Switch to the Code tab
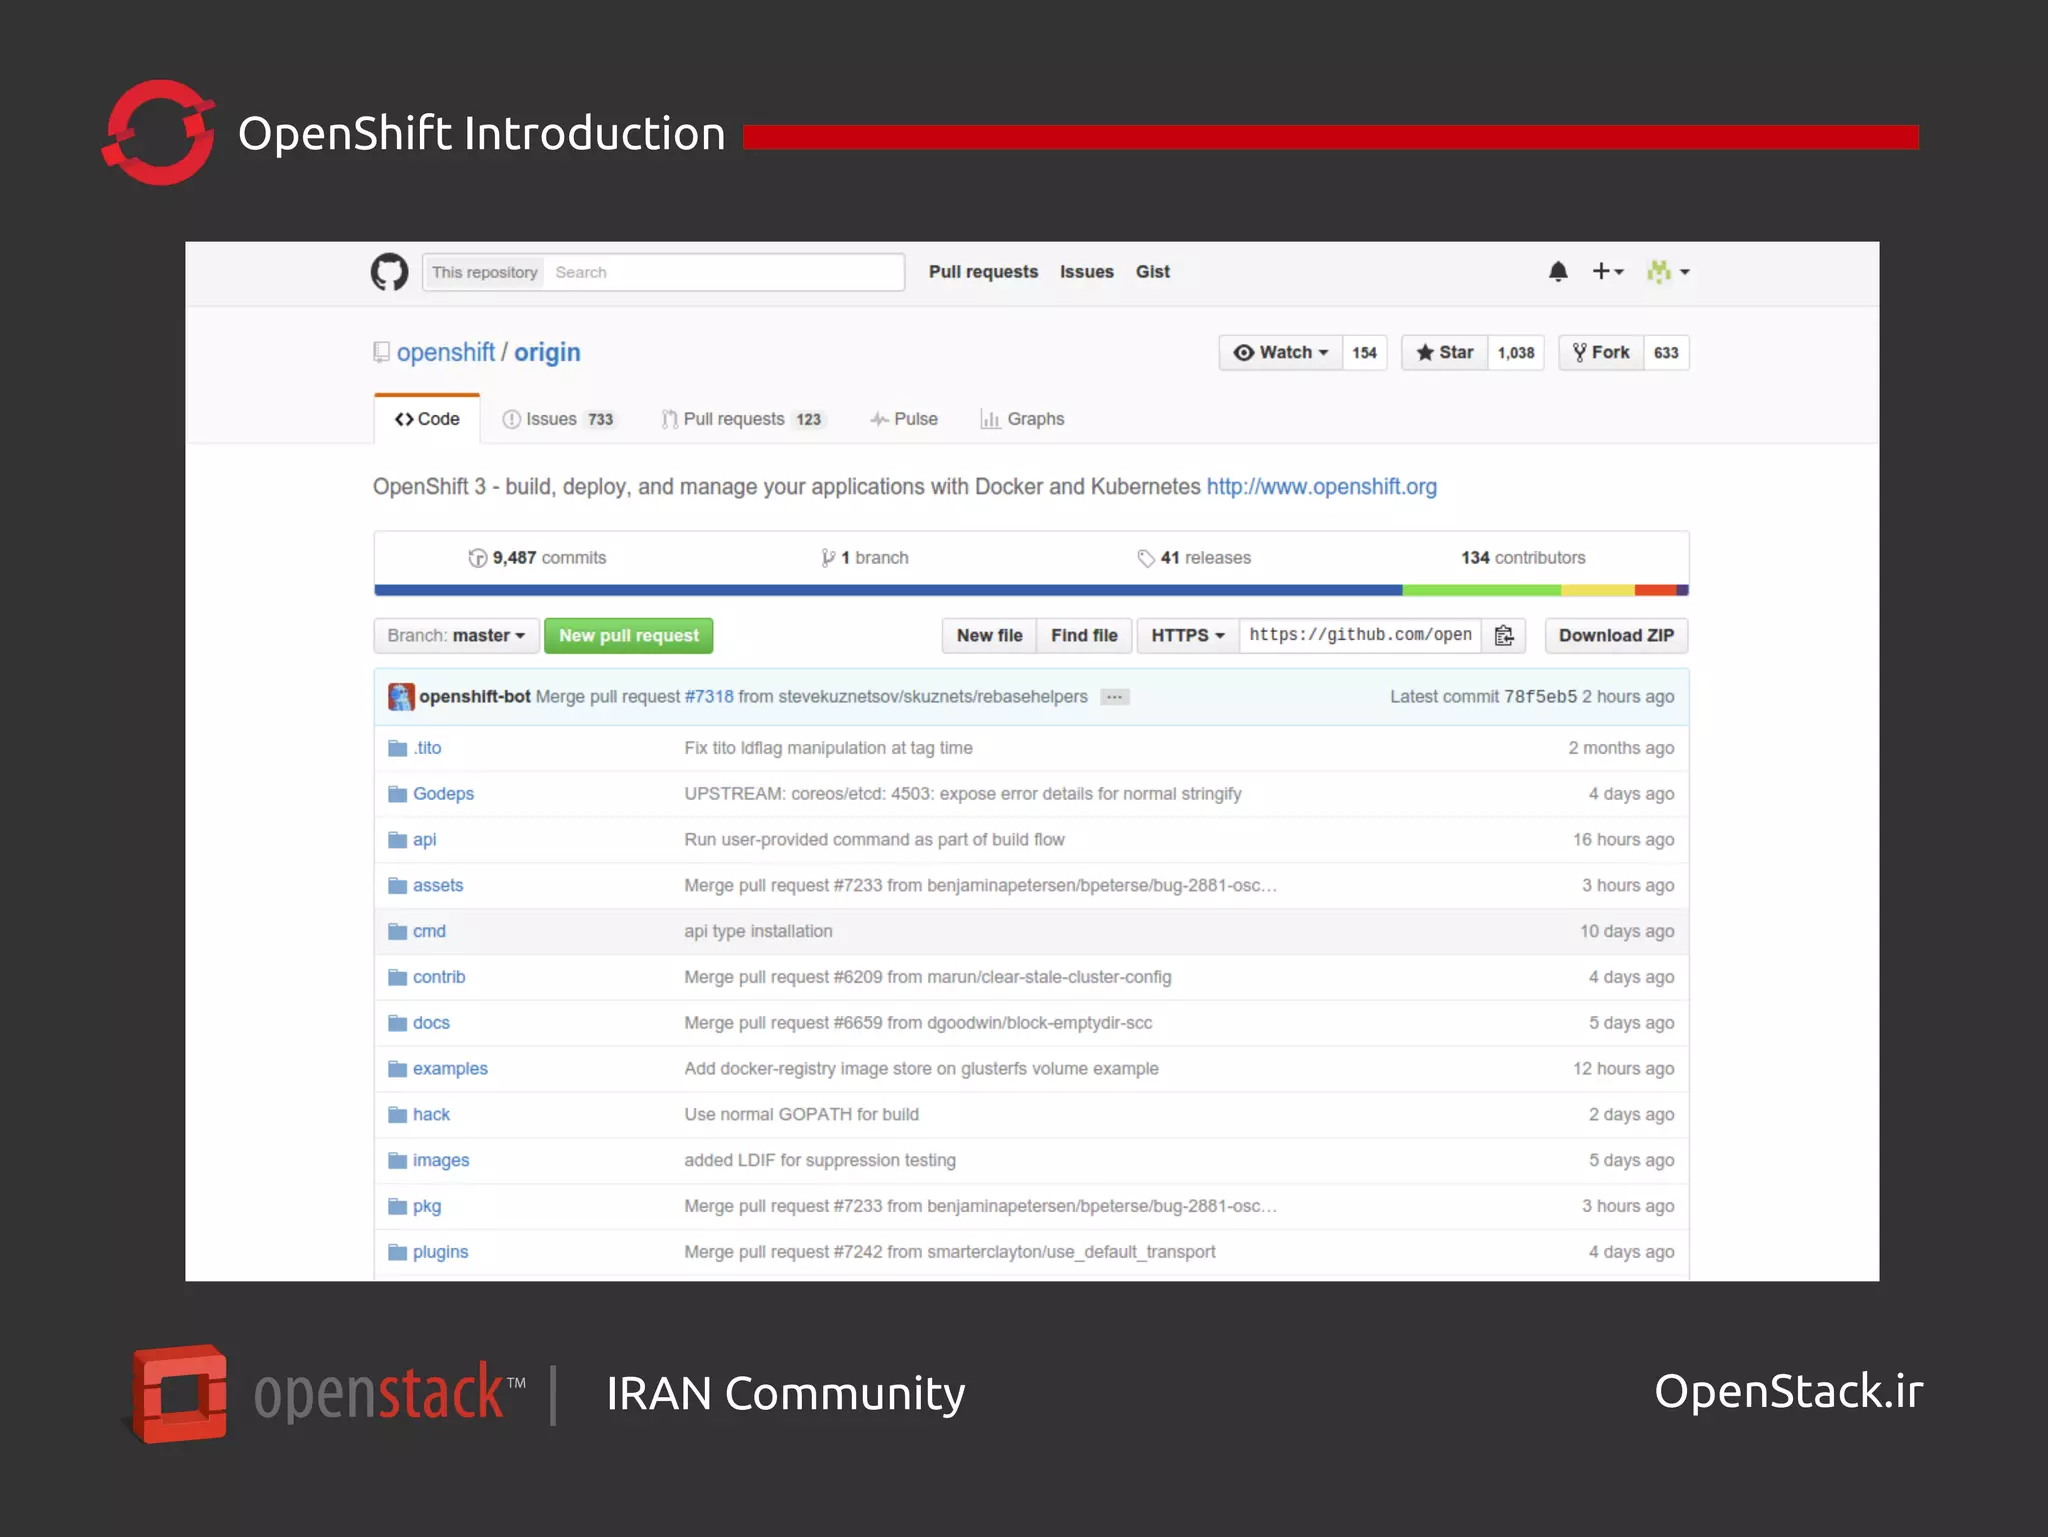The height and width of the screenshot is (1537, 2048). click(x=427, y=419)
